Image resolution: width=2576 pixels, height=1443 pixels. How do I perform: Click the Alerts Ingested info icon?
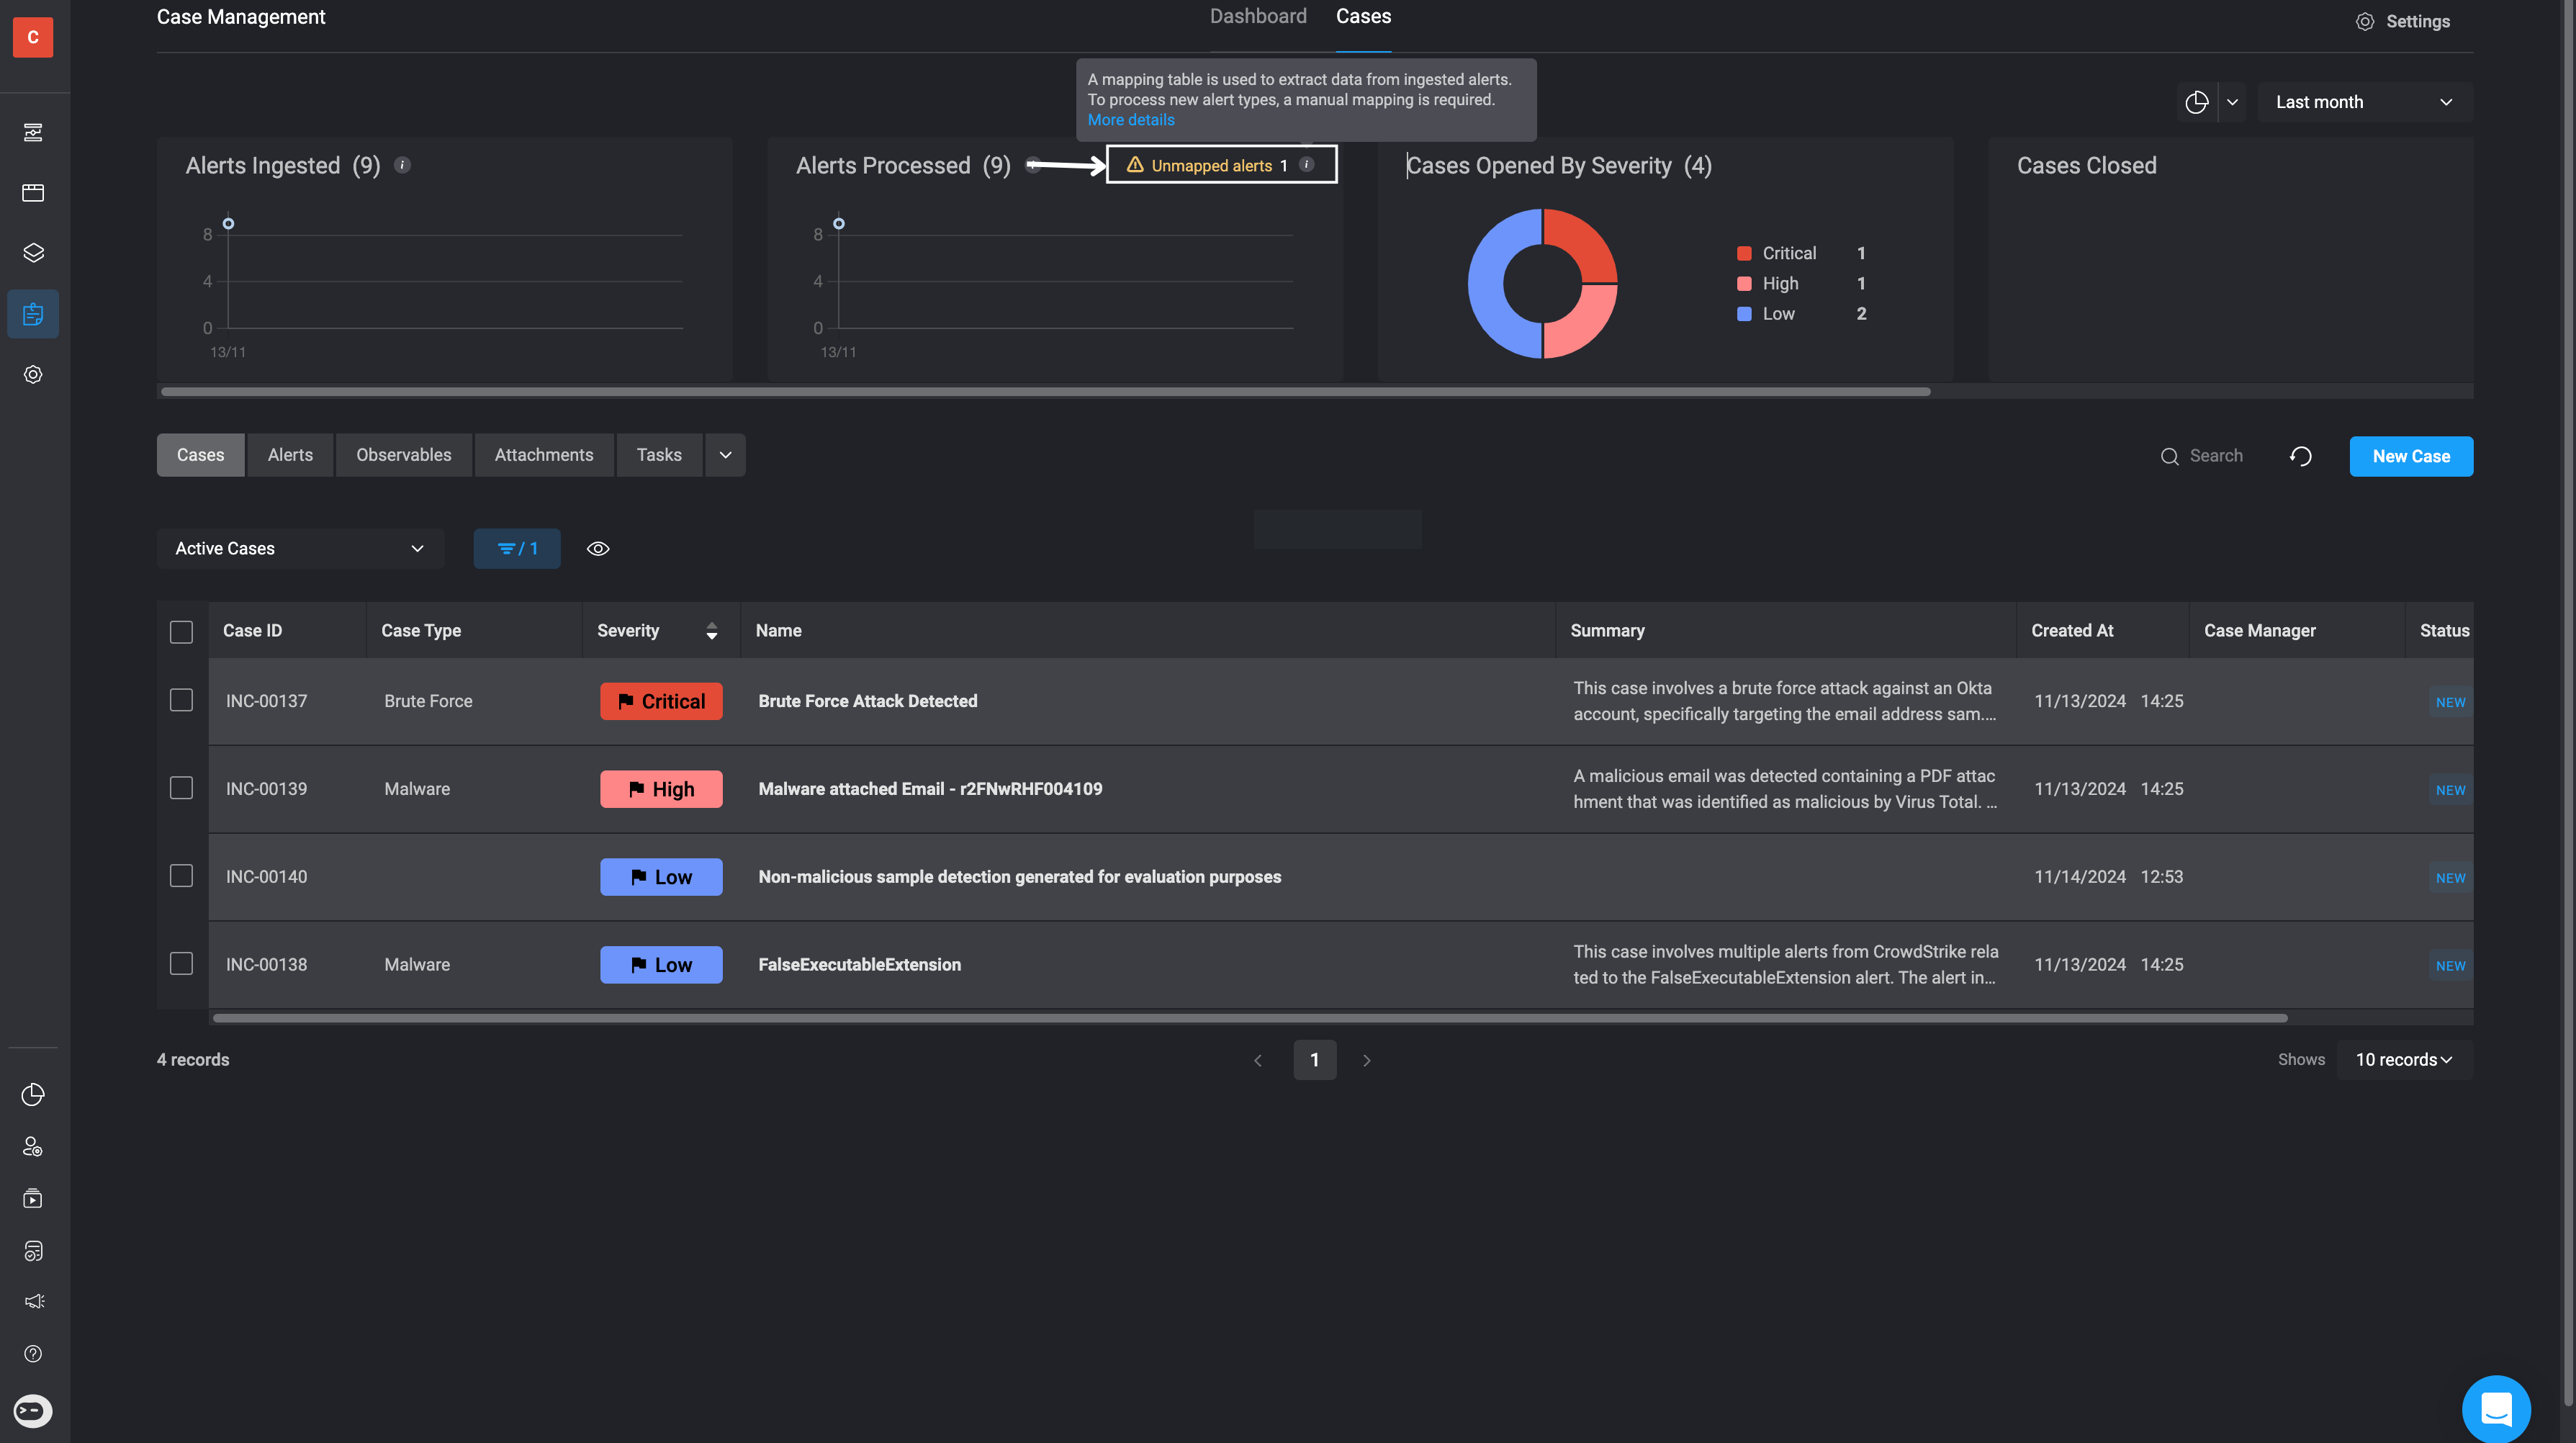(402, 165)
